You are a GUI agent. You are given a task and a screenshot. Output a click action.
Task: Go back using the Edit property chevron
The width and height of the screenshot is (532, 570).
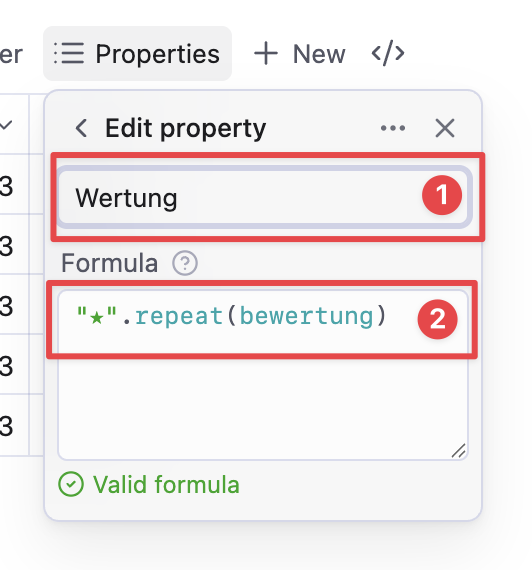click(81, 128)
